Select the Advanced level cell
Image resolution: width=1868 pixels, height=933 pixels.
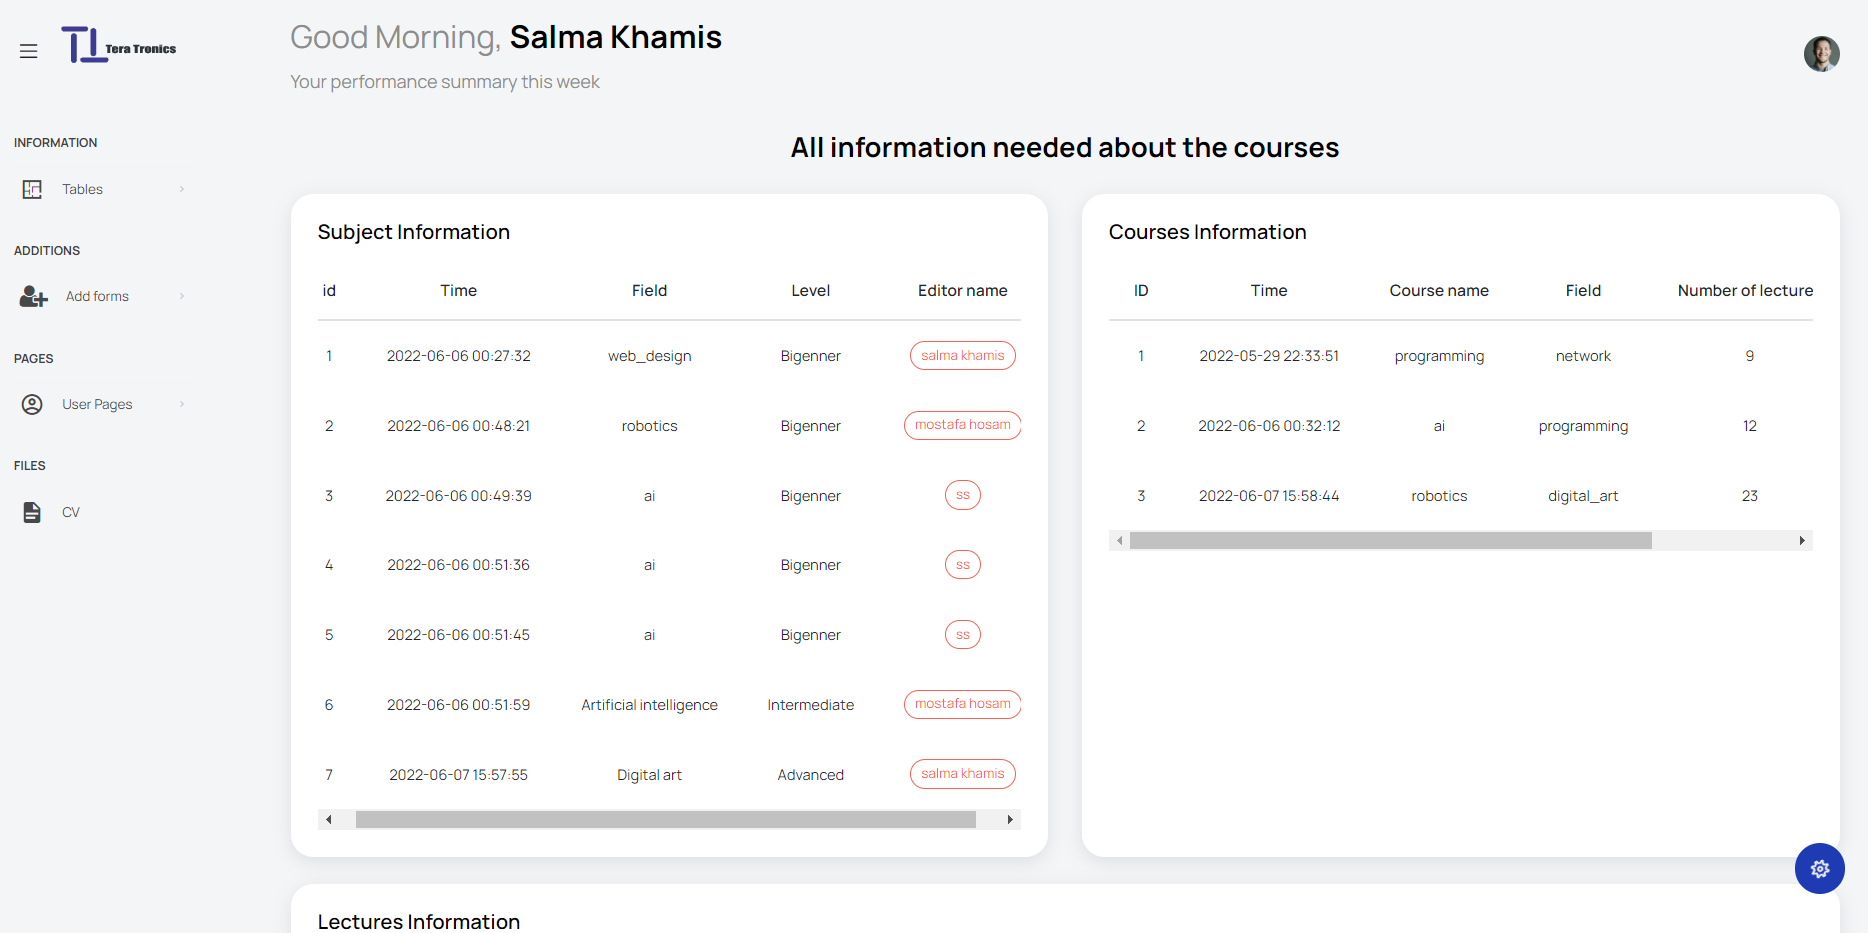tap(810, 775)
